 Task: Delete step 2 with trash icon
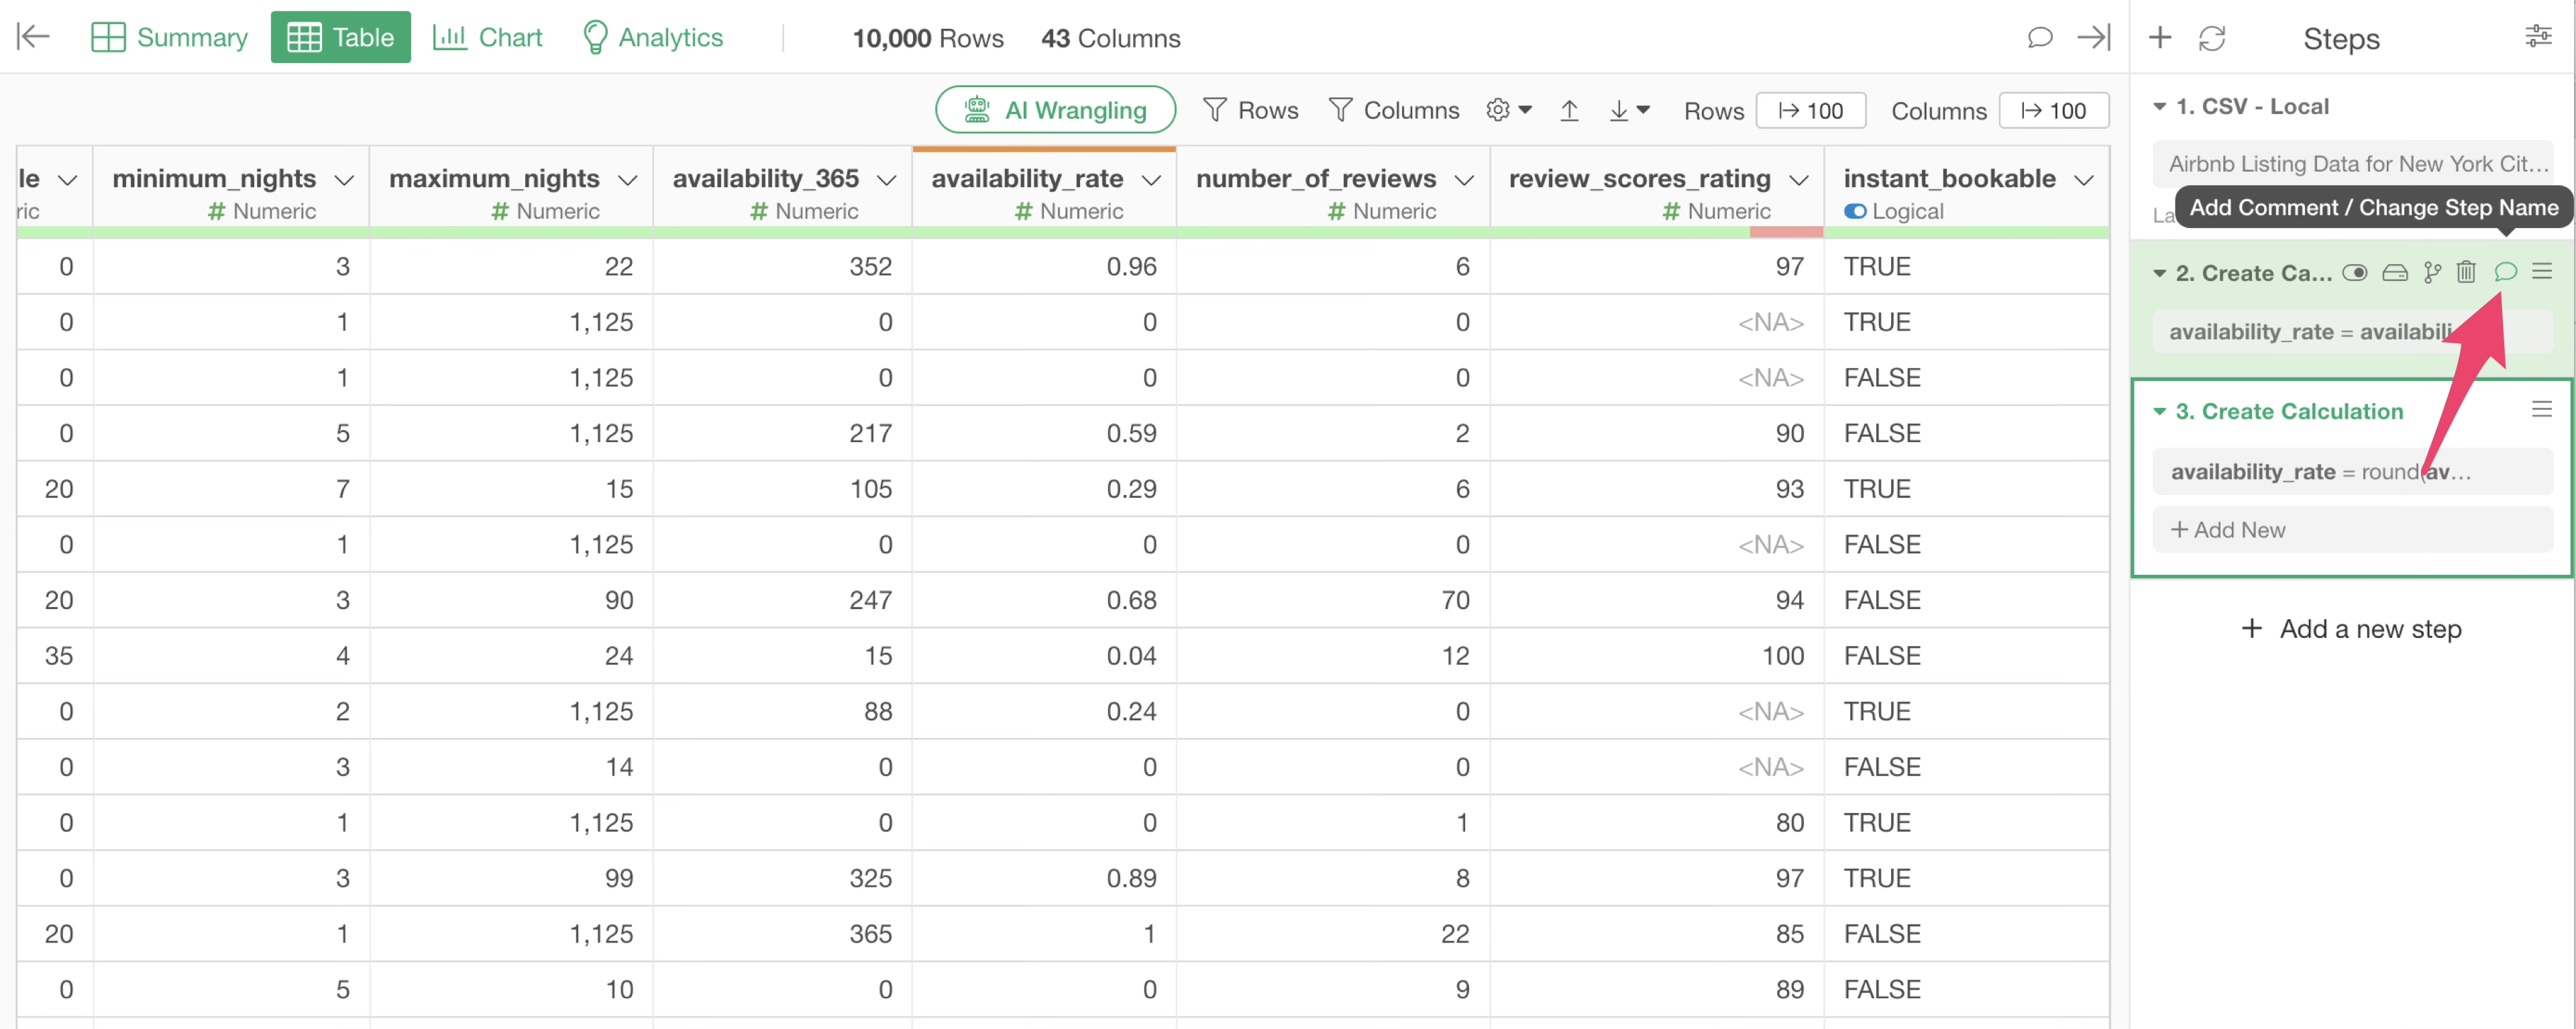(x=2466, y=272)
